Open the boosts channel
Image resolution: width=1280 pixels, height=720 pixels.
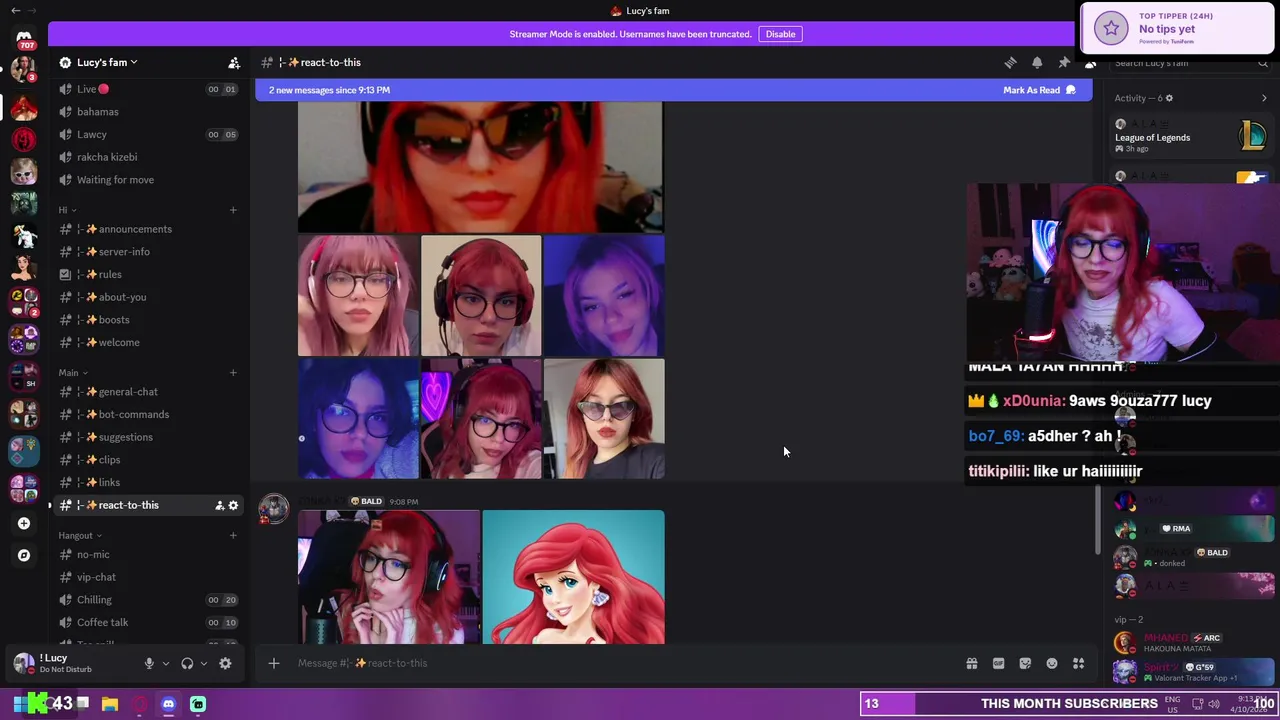[148, 320]
